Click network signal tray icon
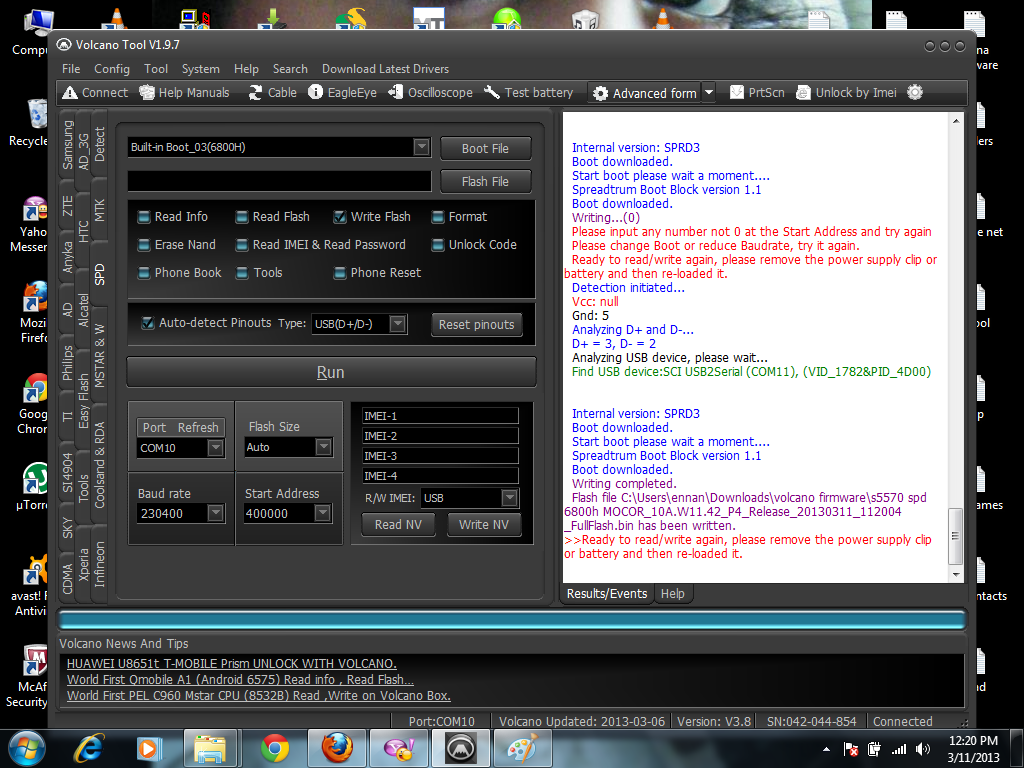 (x=899, y=749)
